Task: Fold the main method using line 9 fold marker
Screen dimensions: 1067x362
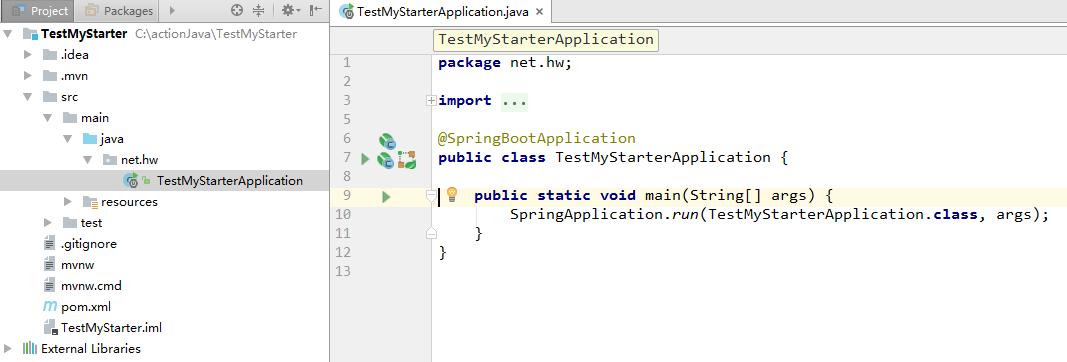Action: click(x=431, y=196)
